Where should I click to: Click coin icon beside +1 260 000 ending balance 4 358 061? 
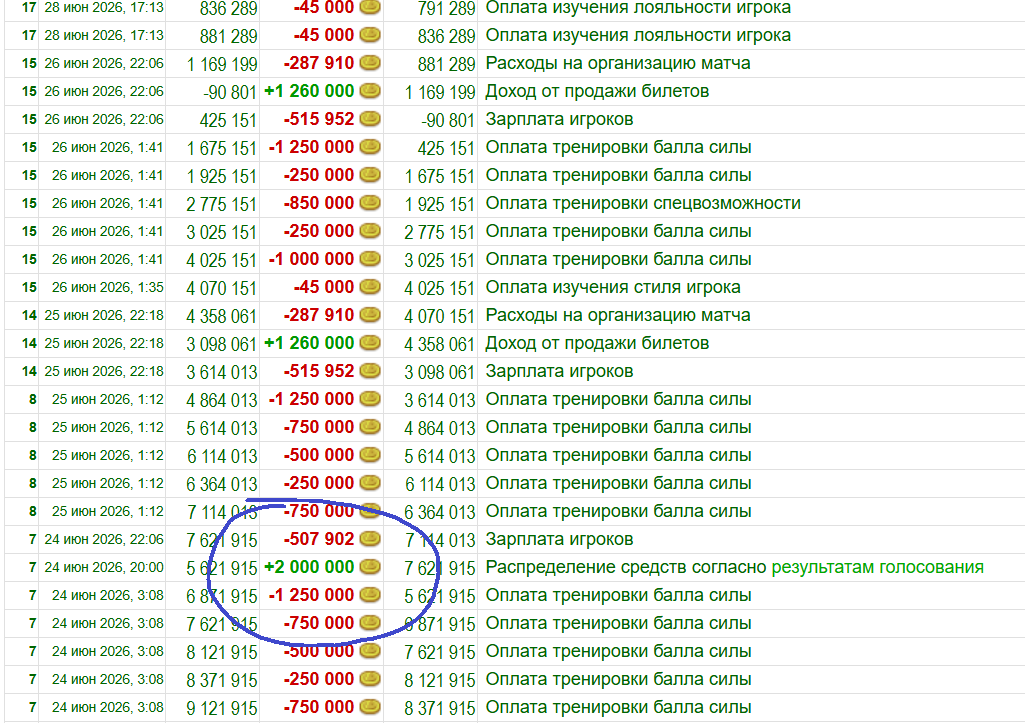370,343
